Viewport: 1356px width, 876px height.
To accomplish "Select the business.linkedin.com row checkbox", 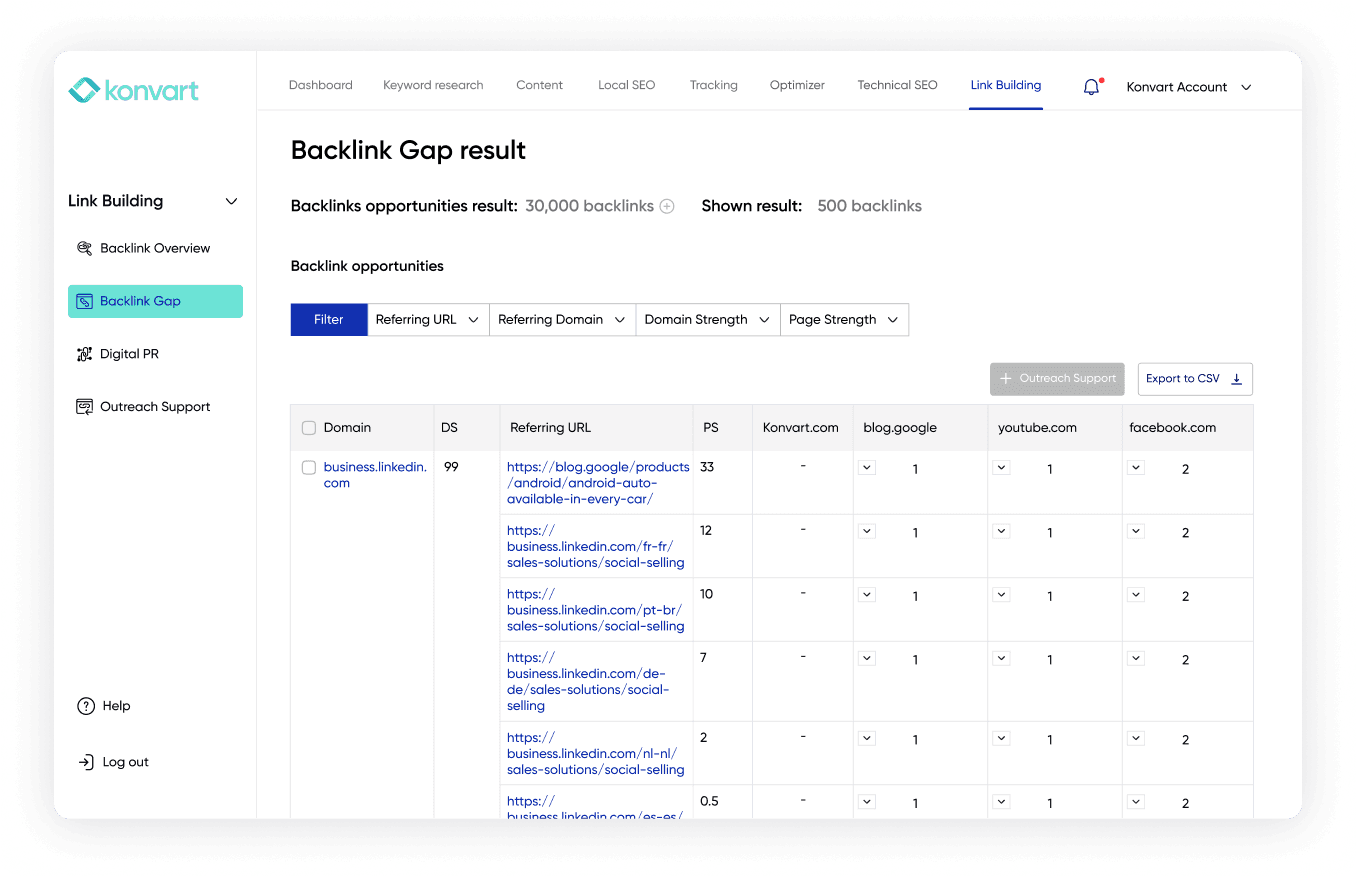I will 308,467.
